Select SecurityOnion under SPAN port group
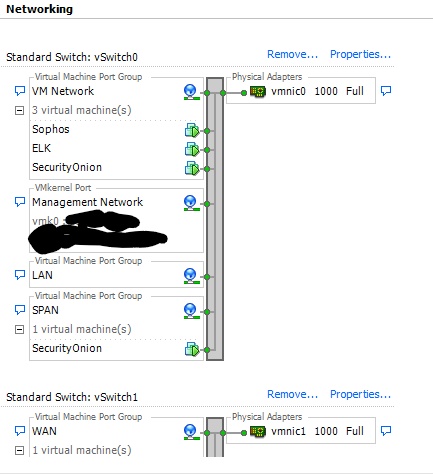Viewport: 433px width, 474px height. pos(67,348)
